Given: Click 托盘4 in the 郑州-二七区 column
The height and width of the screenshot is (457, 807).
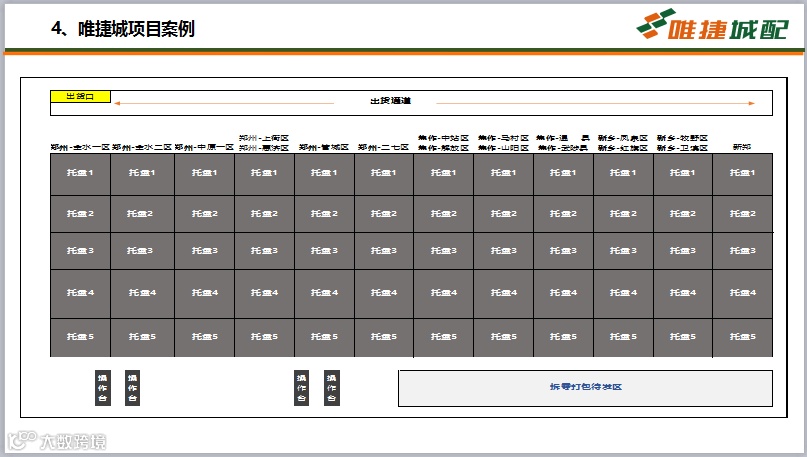Looking at the screenshot, I should pyautogui.click(x=383, y=293).
